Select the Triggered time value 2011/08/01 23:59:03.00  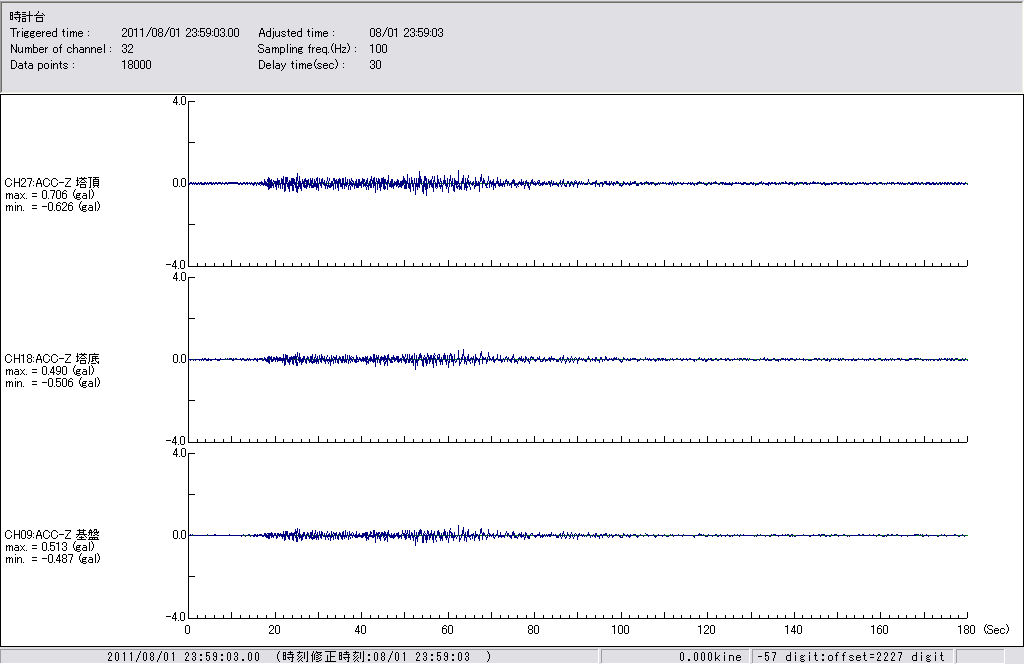coord(187,33)
